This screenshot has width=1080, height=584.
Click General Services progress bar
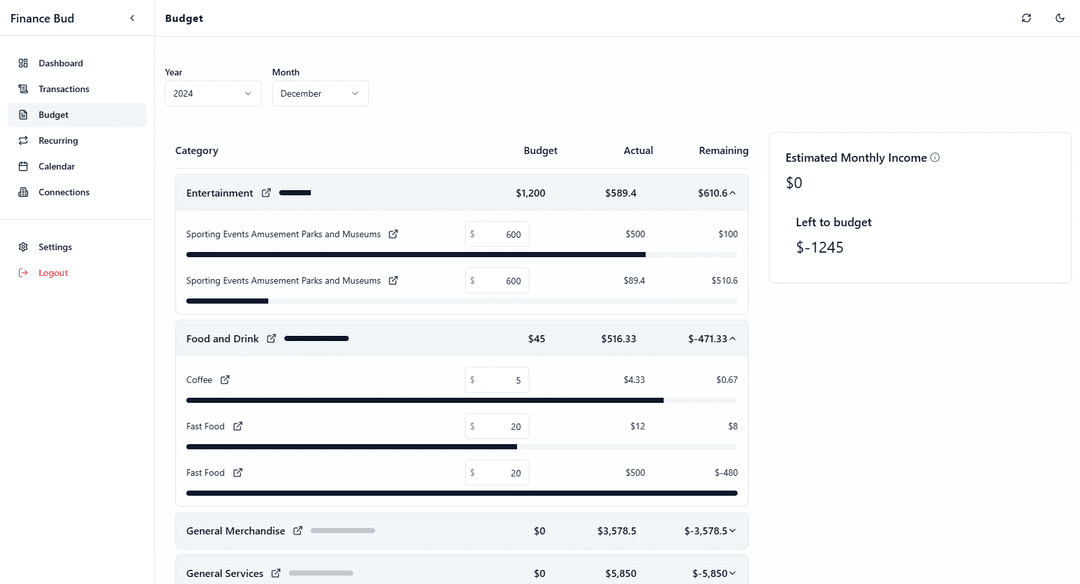pos(321,574)
